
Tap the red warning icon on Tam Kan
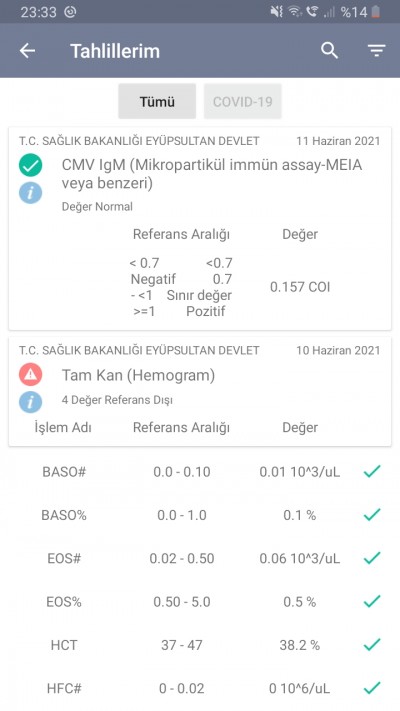[x=30, y=375]
